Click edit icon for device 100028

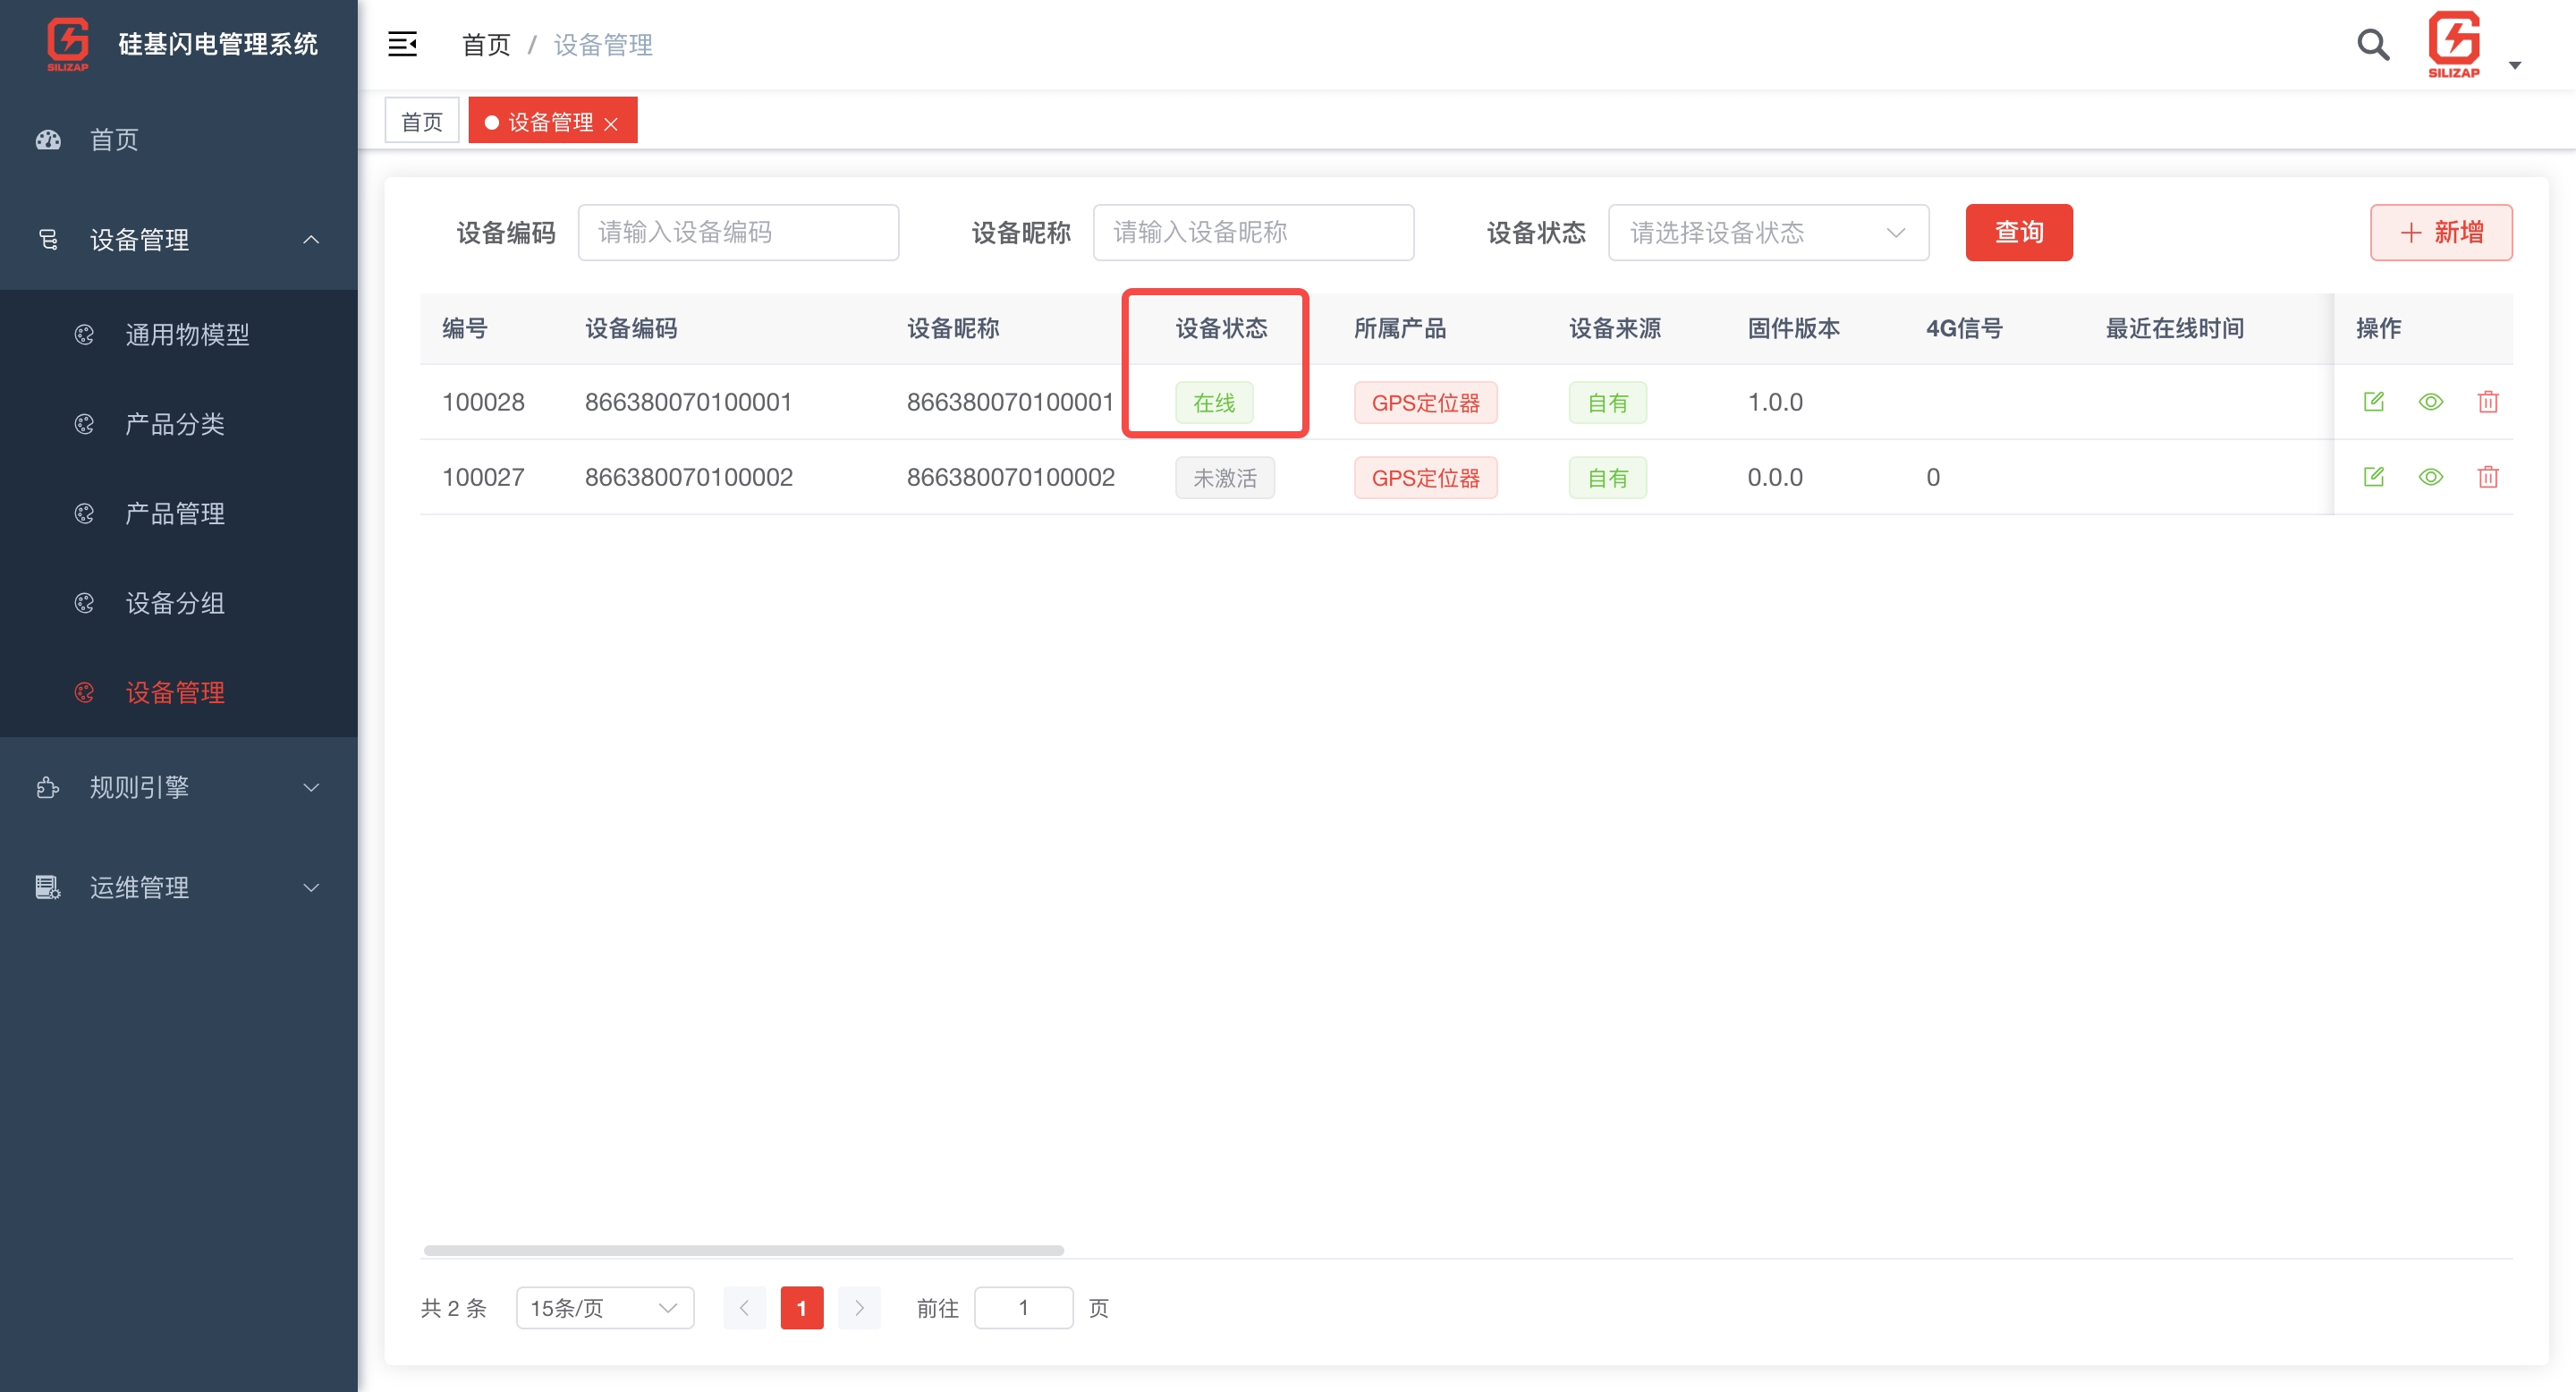(x=2373, y=402)
